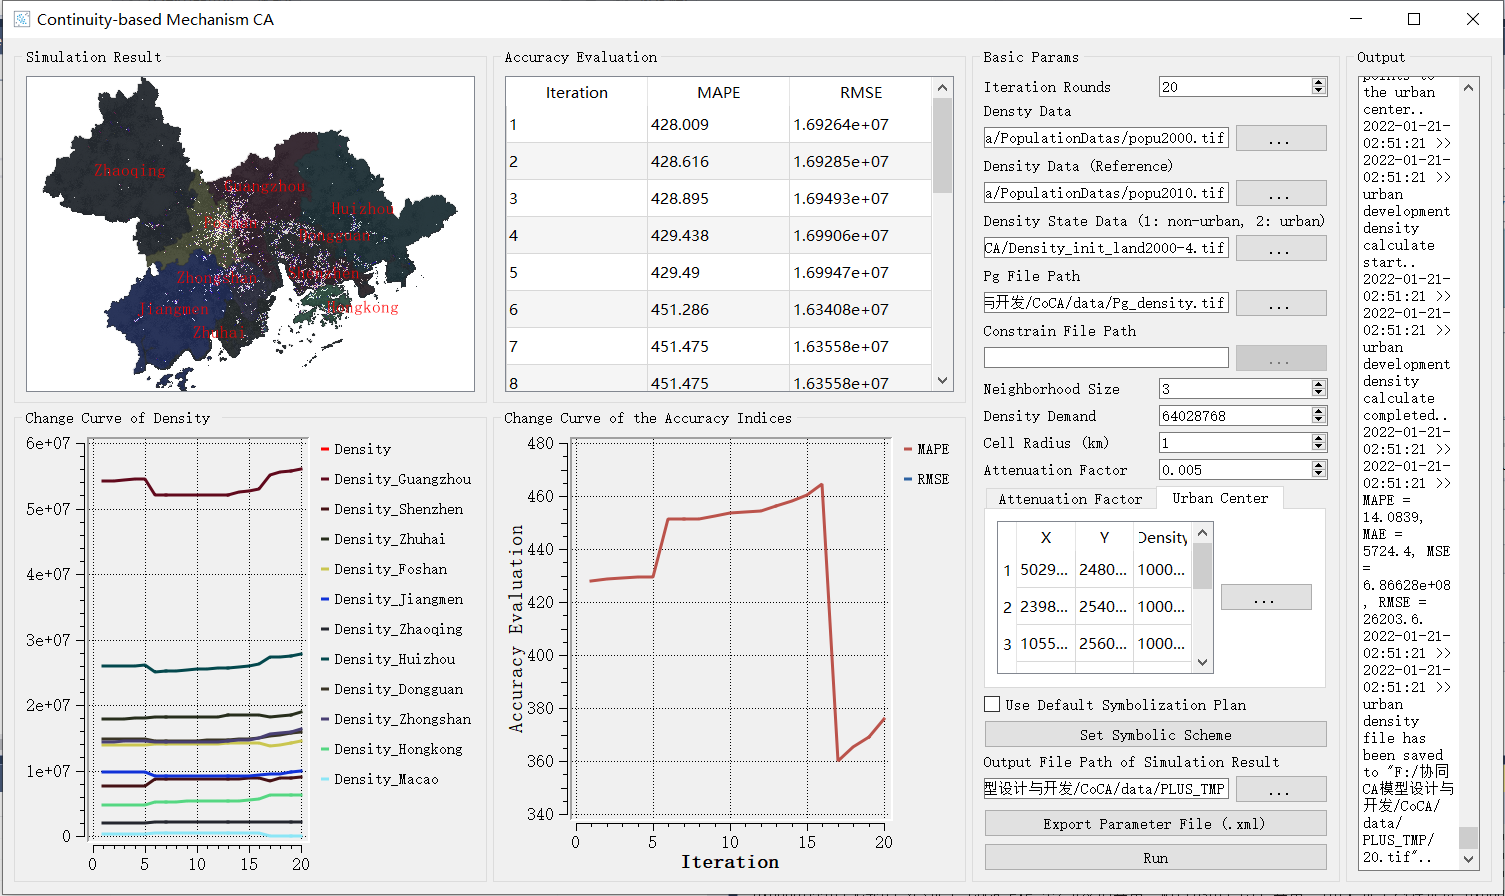Click browse button beside Urban Center table

pos(1265,598)
